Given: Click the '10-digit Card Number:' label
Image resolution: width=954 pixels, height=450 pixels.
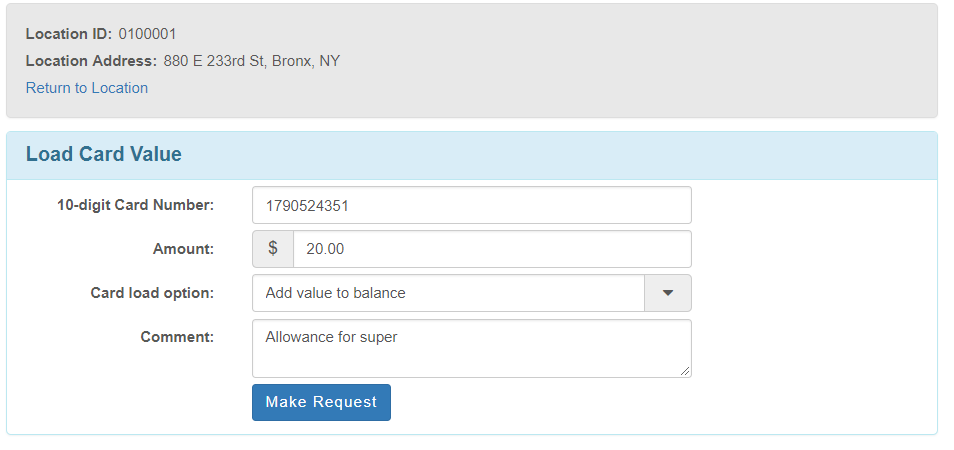Looking at the screenshot, I should (136, 205).
